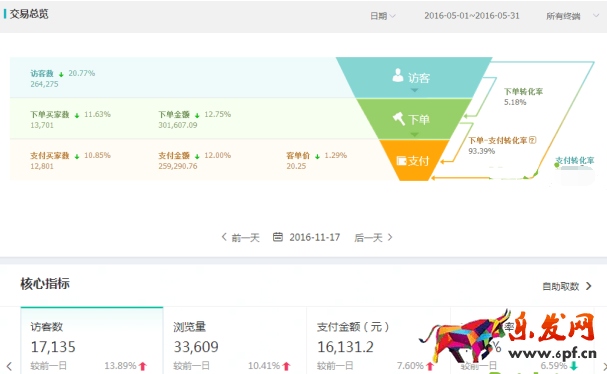Click 下单买家数 value 13,701

pos(42,125)
